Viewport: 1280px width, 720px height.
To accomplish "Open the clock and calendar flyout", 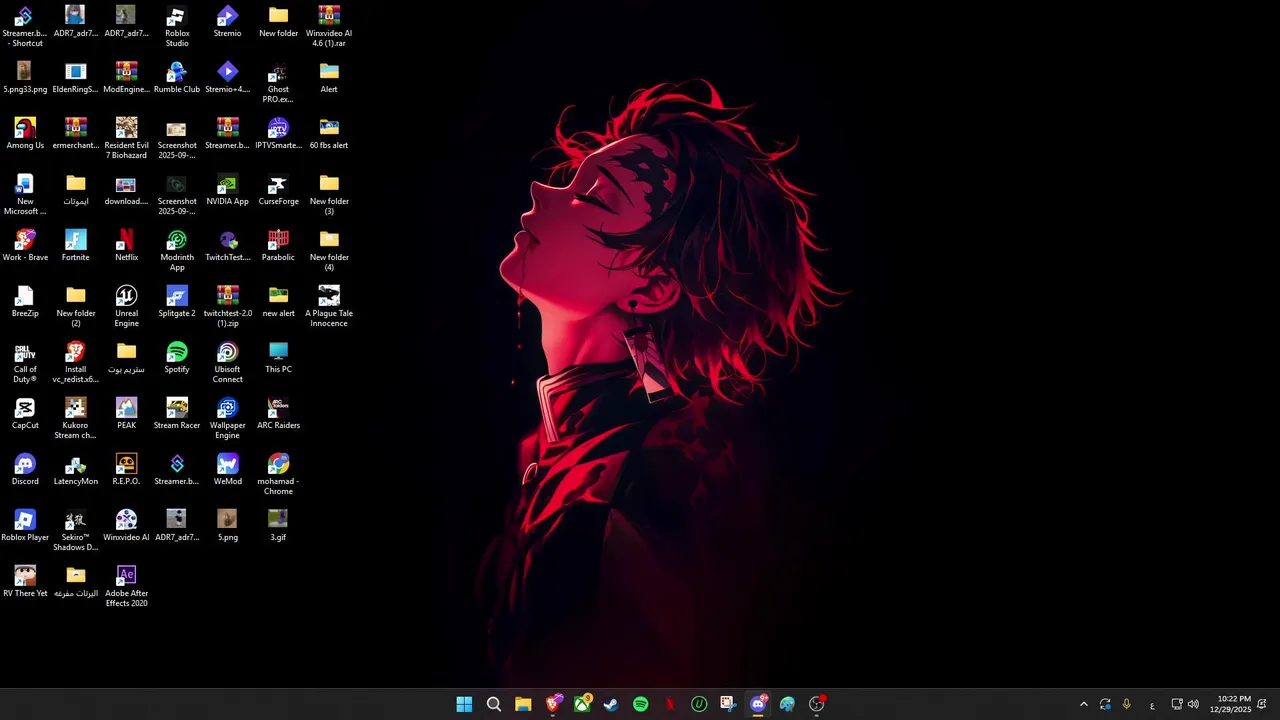I will (1230, 704).
